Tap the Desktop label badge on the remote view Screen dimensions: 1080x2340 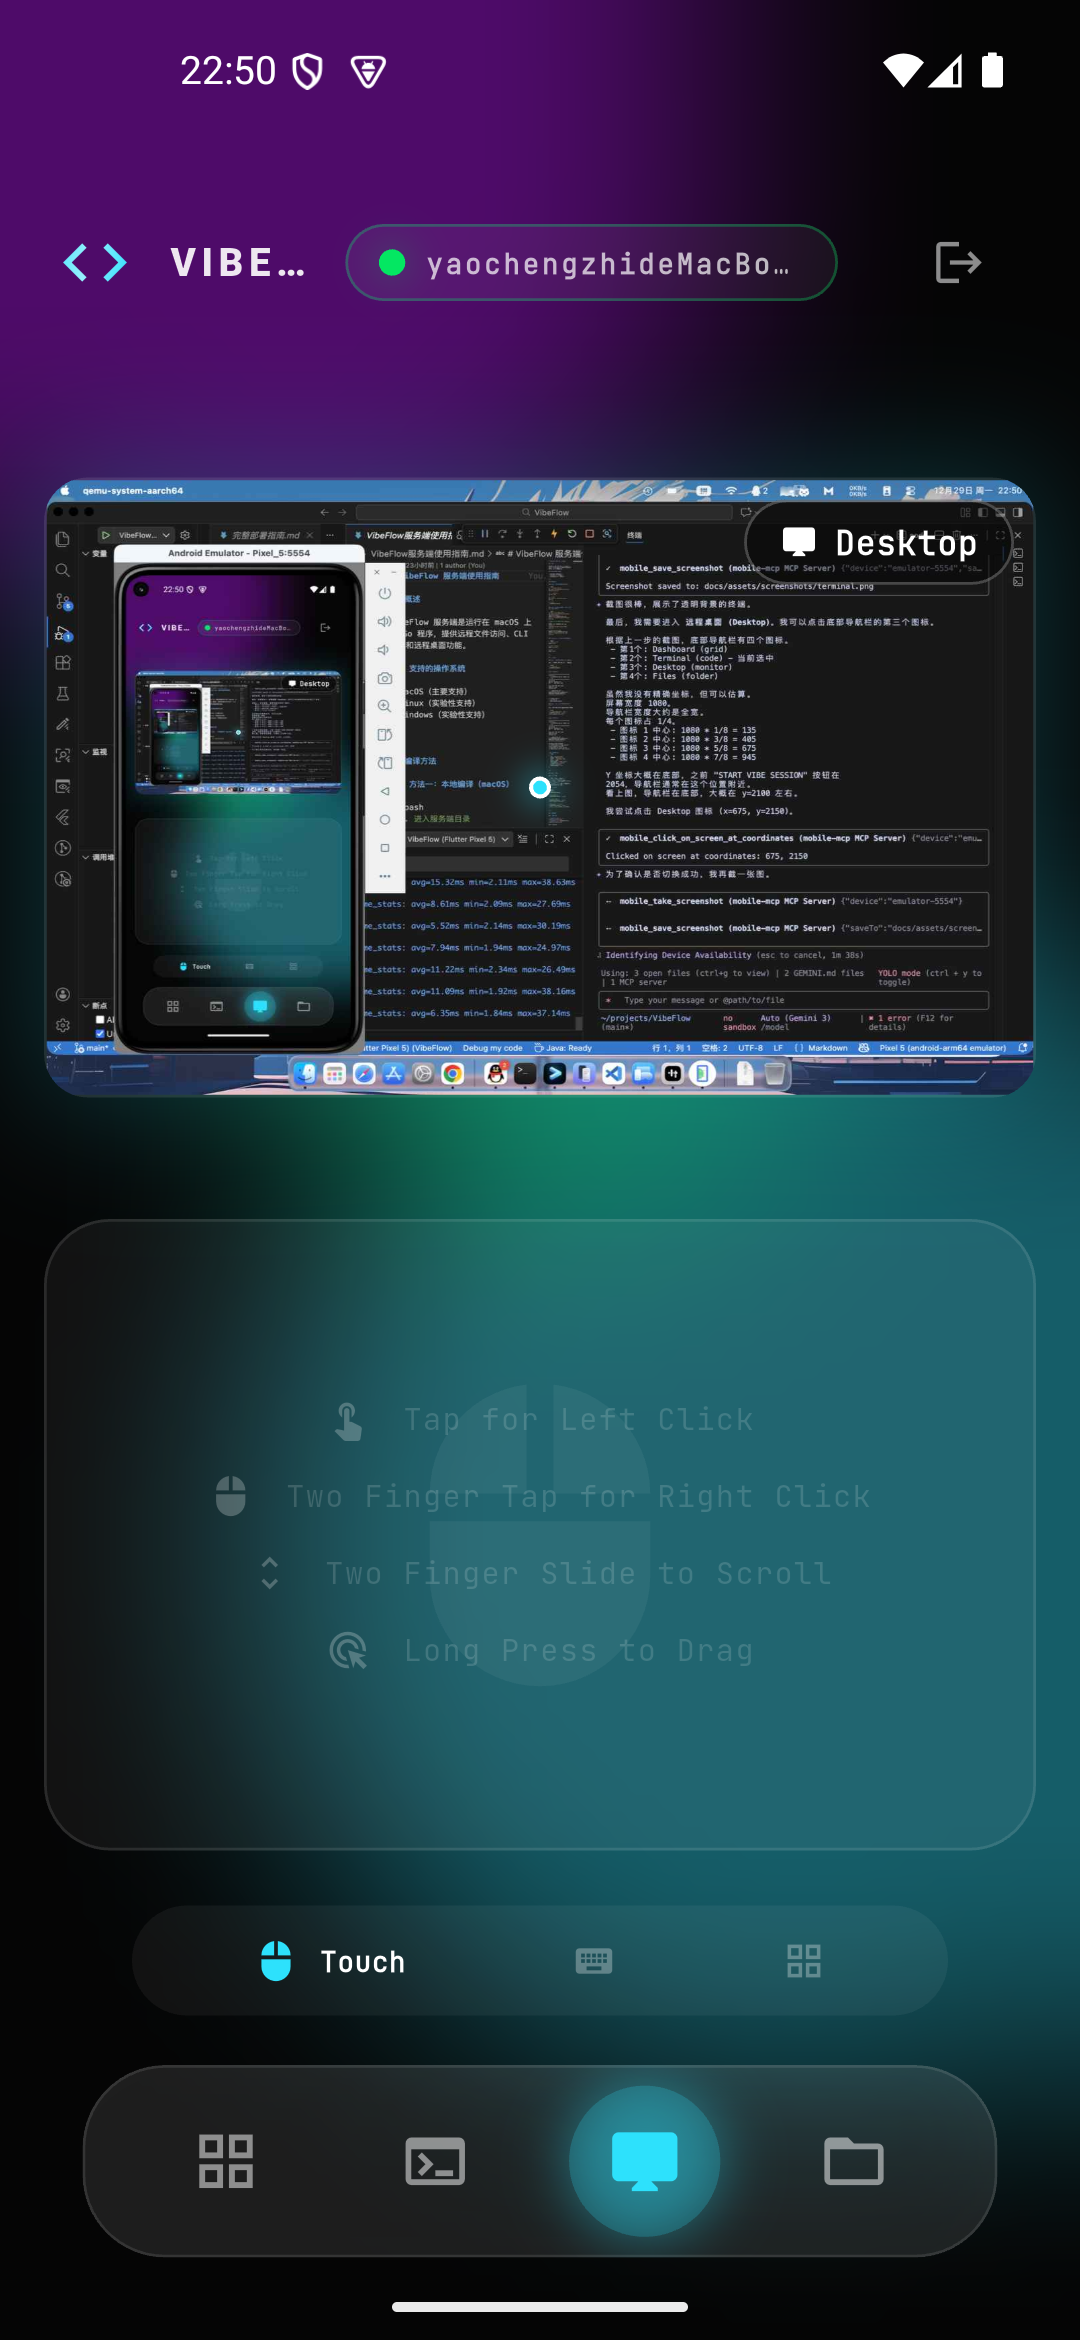[x=878, y=543]
